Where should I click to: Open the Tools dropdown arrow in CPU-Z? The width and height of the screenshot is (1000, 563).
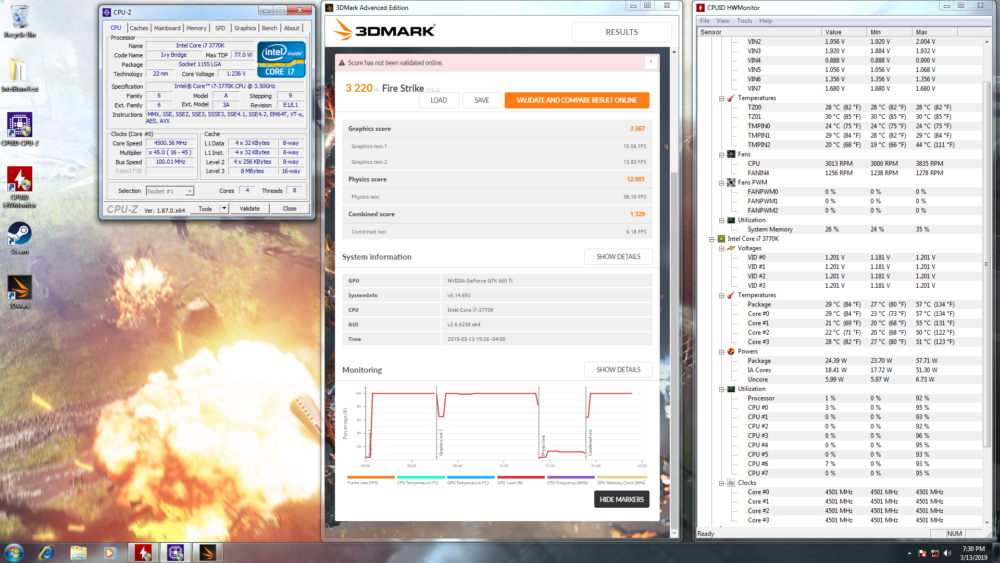coord(224,208)
